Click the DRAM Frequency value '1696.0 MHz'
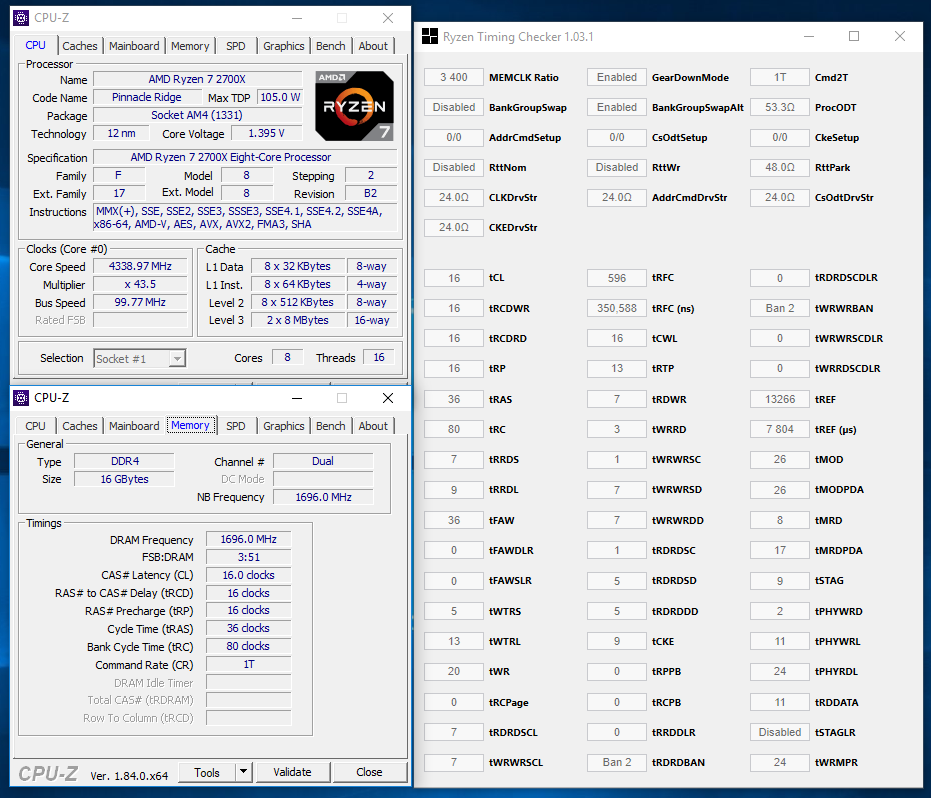This screenshot has width=931, height=798. click(249, 539)
